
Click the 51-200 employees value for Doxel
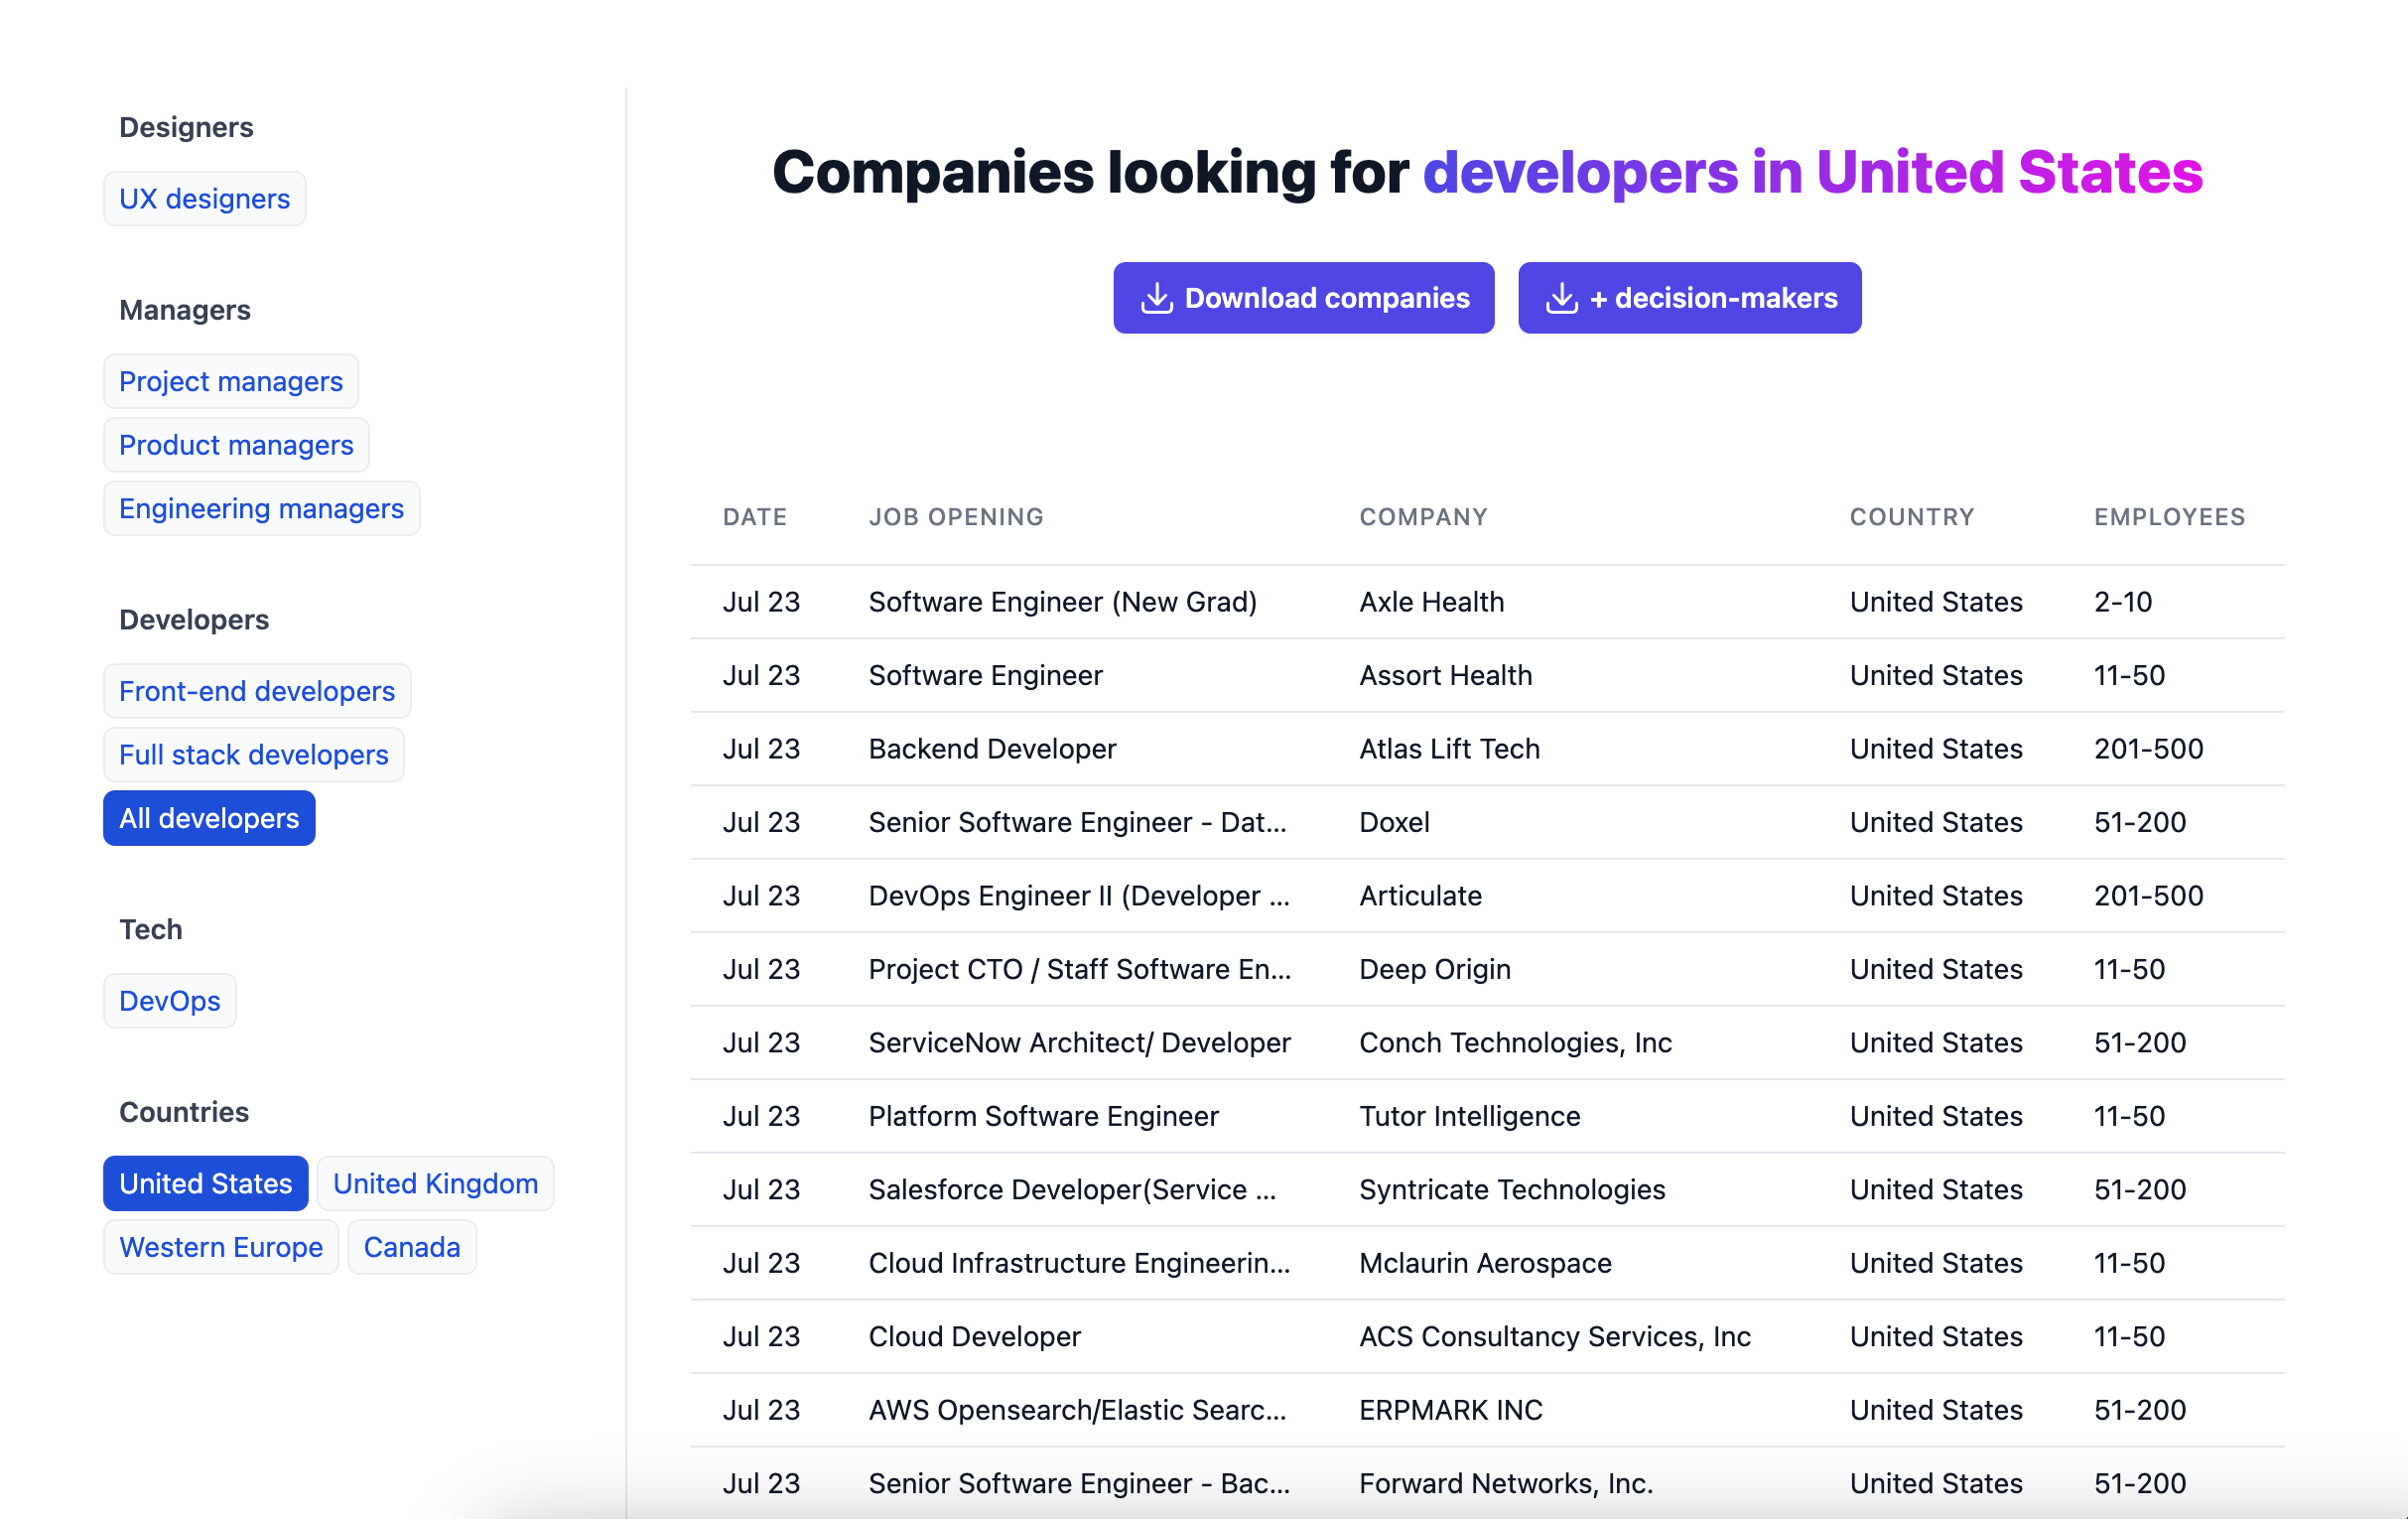click(2140, 822)
